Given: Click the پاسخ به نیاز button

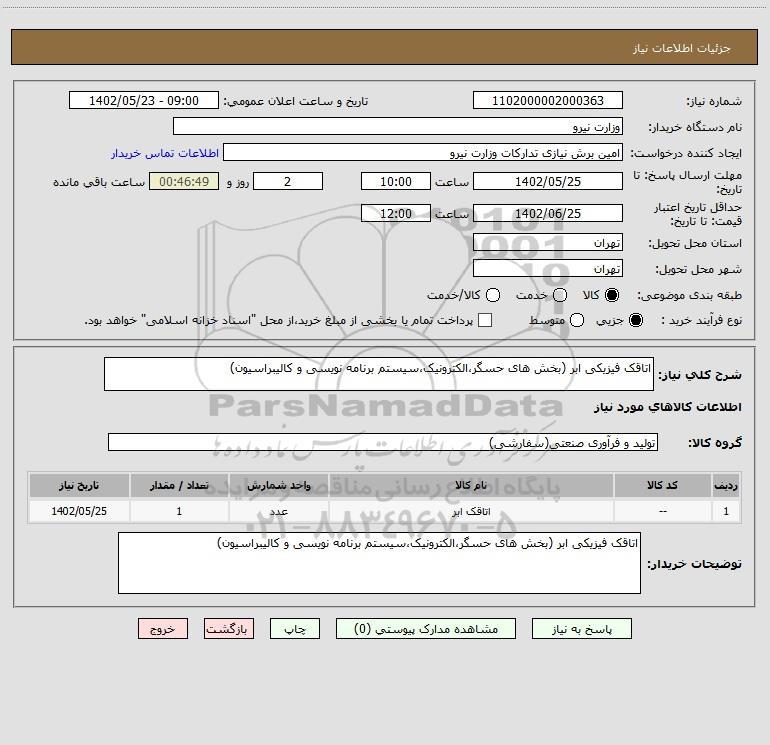Looking at the screenshot, I should pos(581,629).
